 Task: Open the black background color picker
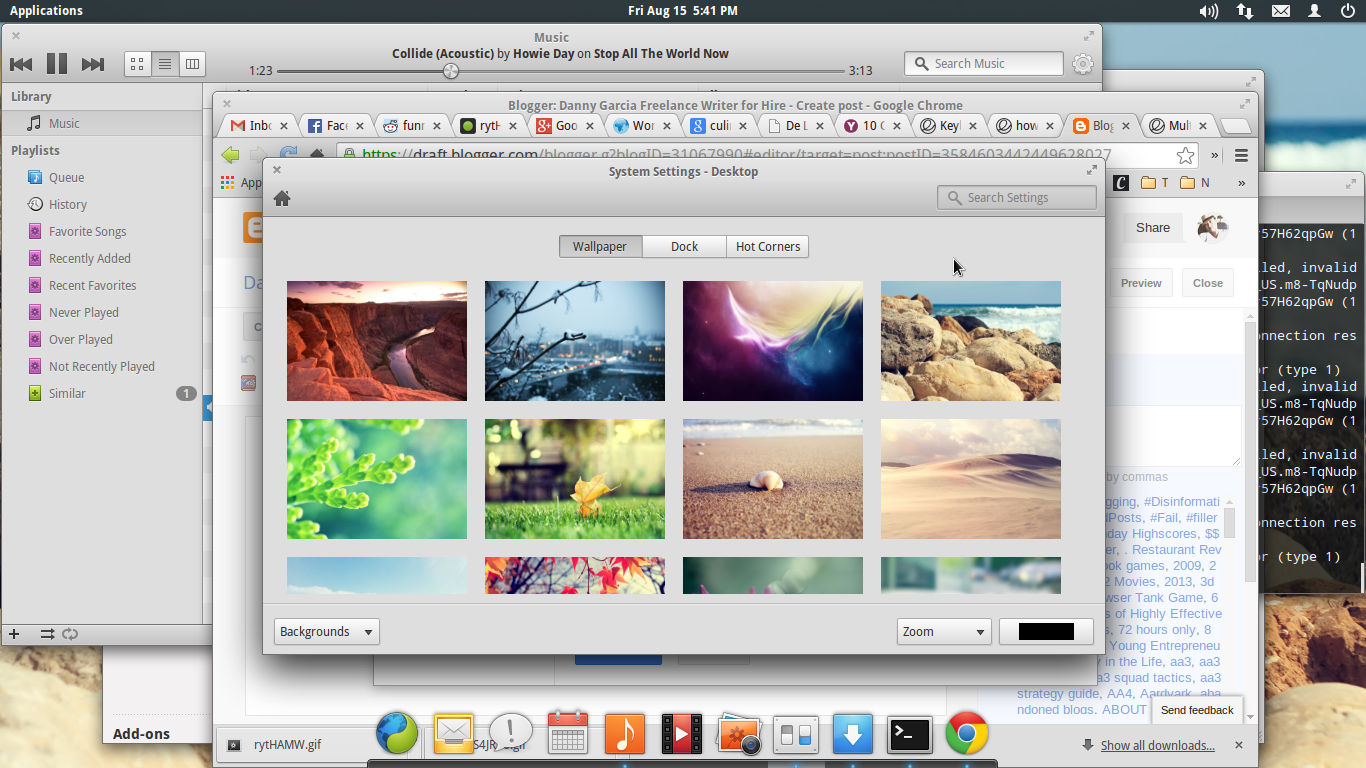[x=1046, y=631]
